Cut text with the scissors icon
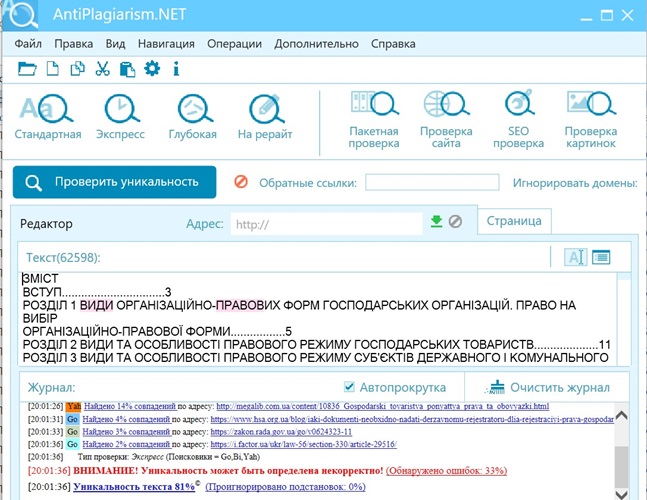Image resolution: width=647 pixels, height=500 pixels. tap(102, 68)
